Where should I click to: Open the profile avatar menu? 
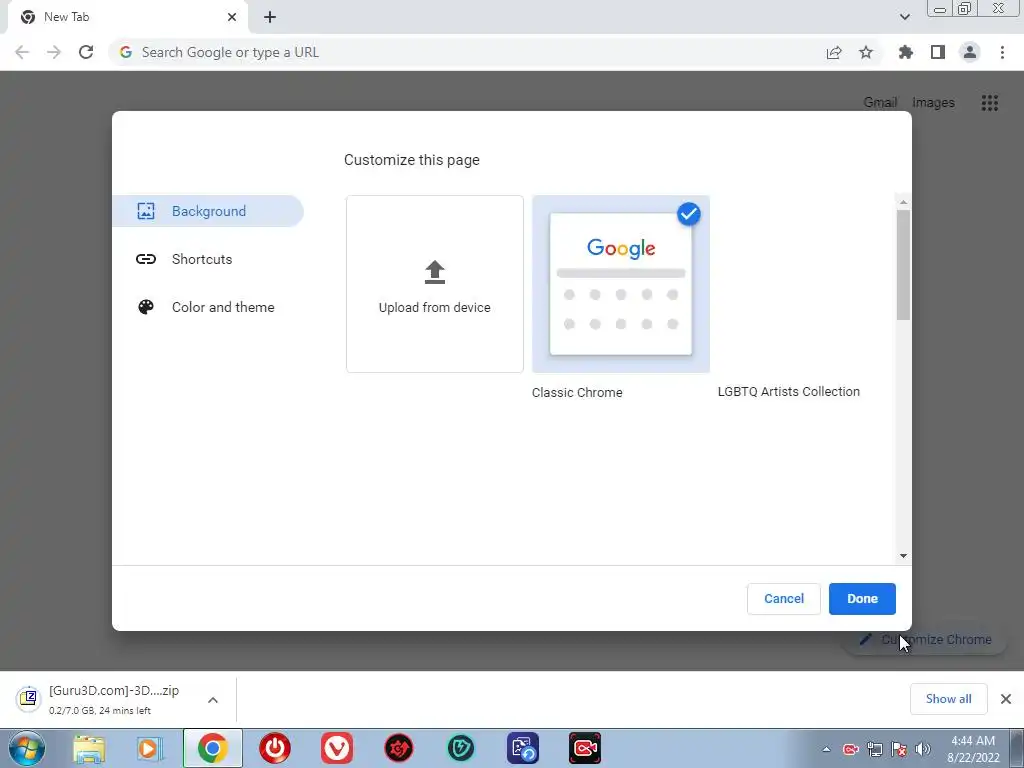[970, 52]
